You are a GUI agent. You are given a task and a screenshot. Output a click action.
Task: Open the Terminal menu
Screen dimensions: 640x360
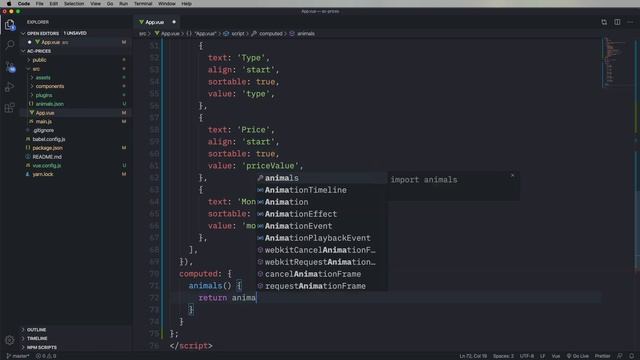(143, 4)
